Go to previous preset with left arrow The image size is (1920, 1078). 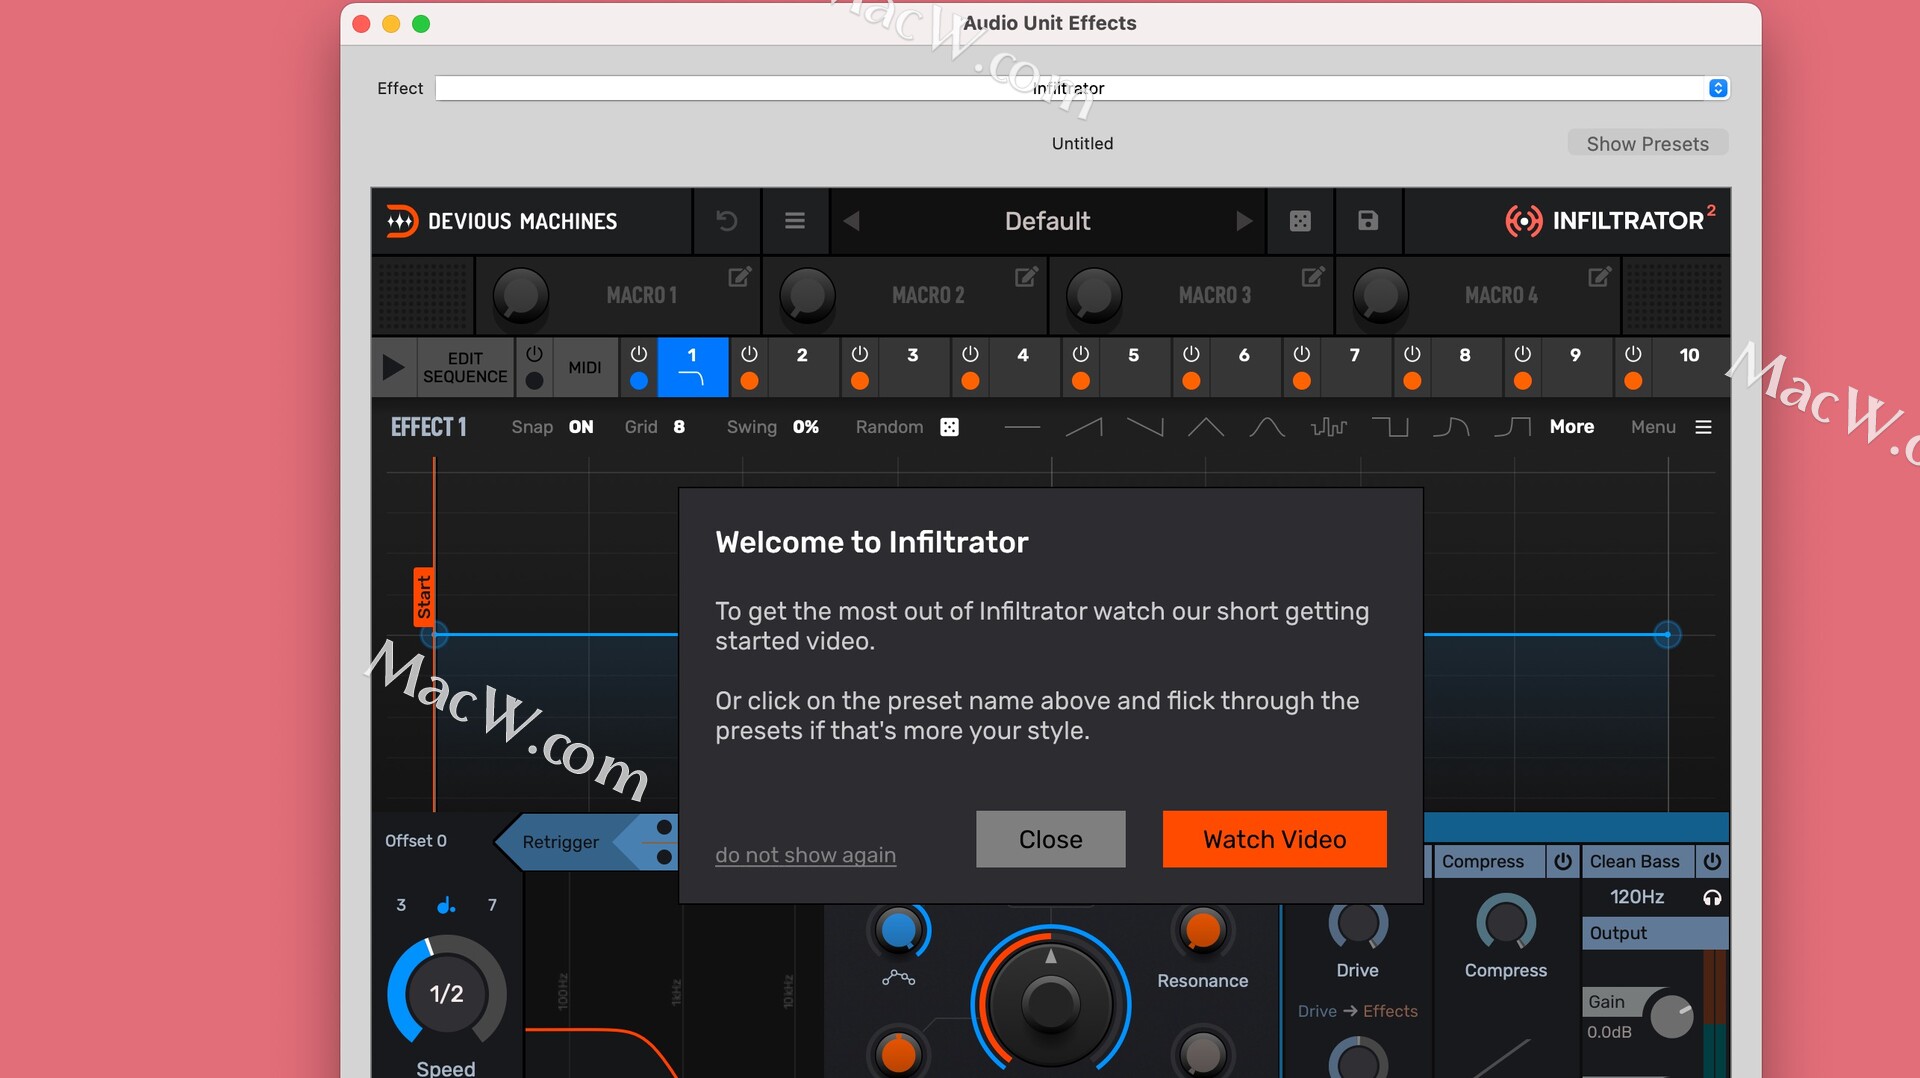pyautogui.click(x=852, y=221)
